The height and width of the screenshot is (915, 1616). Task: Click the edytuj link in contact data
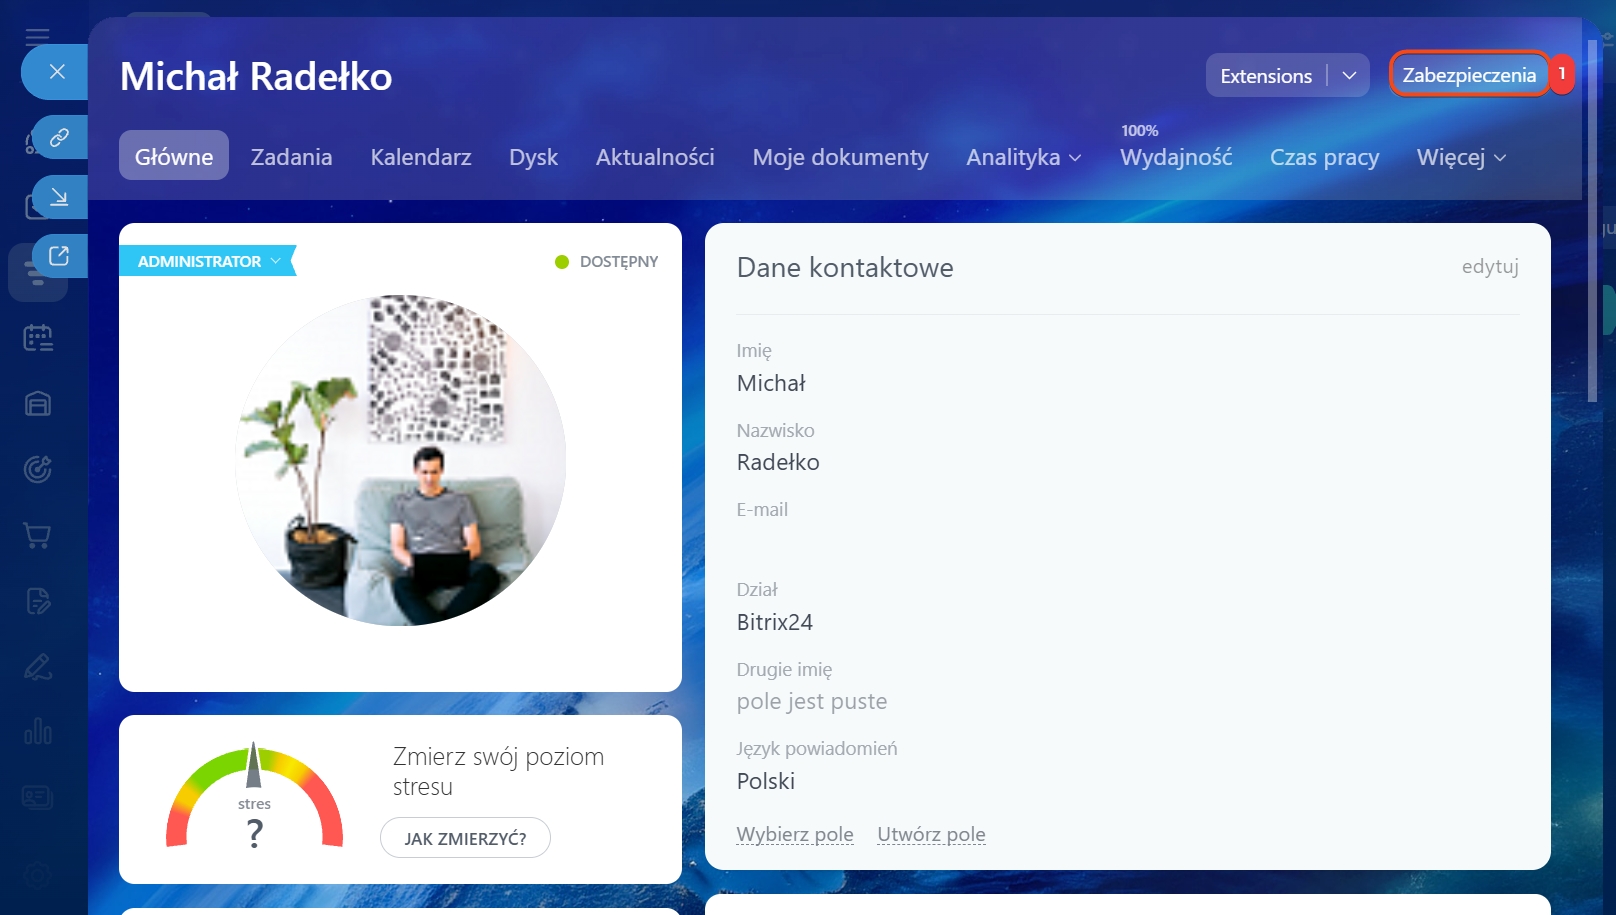[x=1489, y=266]
